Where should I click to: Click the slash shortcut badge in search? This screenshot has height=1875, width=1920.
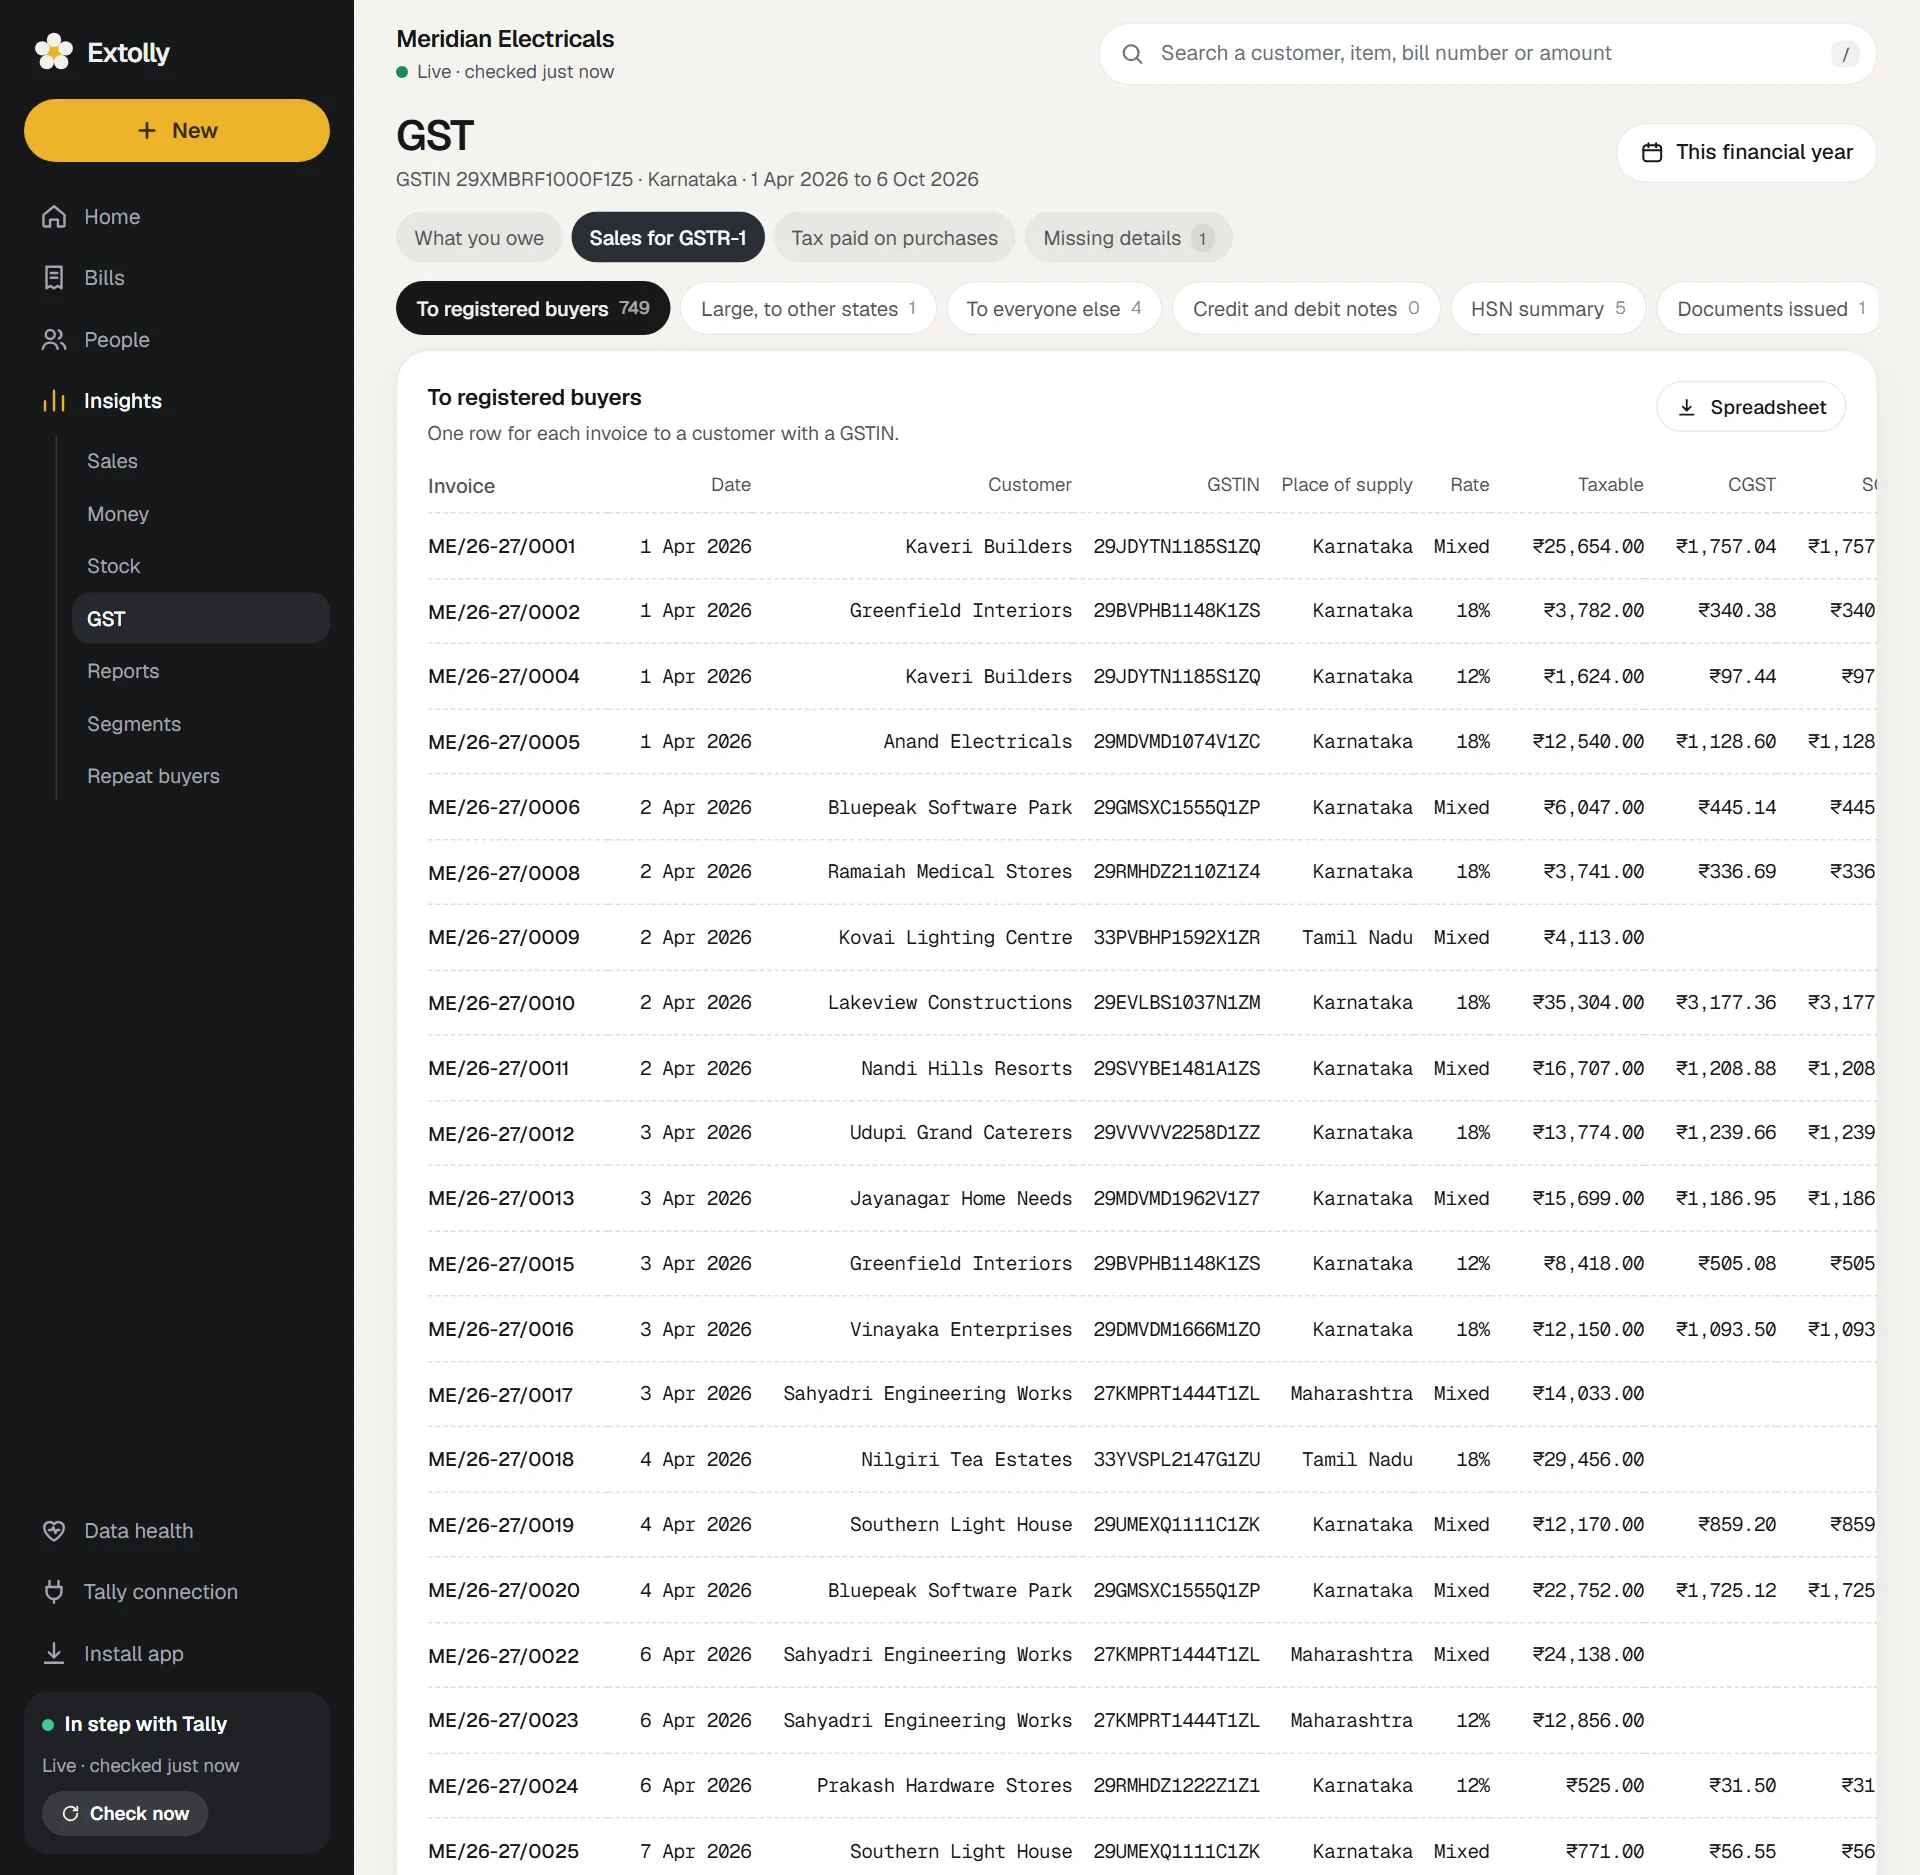(x=1845, y=54)
